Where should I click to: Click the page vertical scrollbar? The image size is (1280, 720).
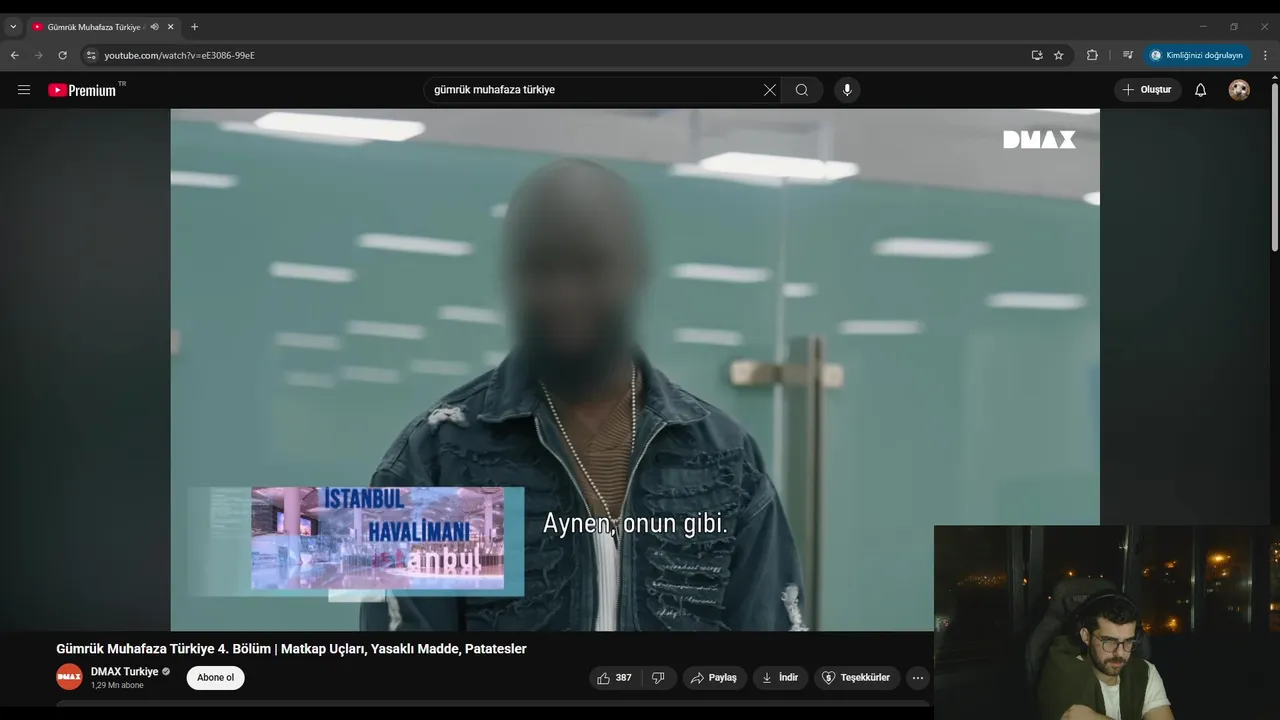pos(1274,168)
